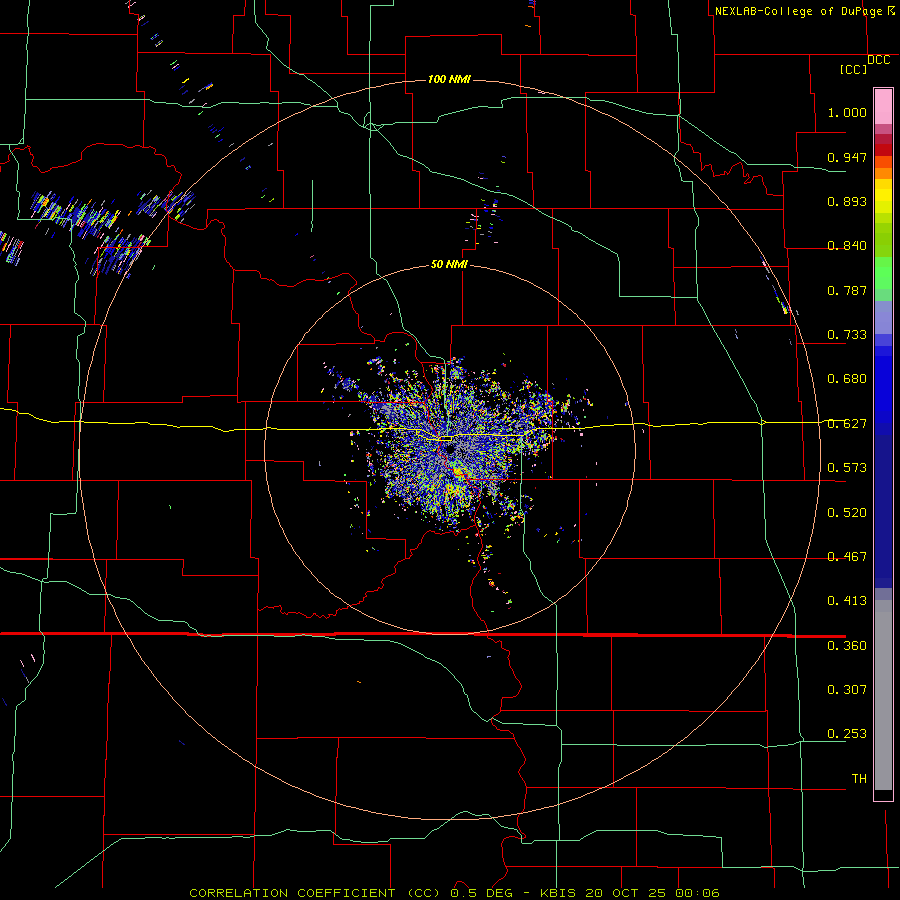
Task: Click the 0.787 scale value
Action: point(847,290)
